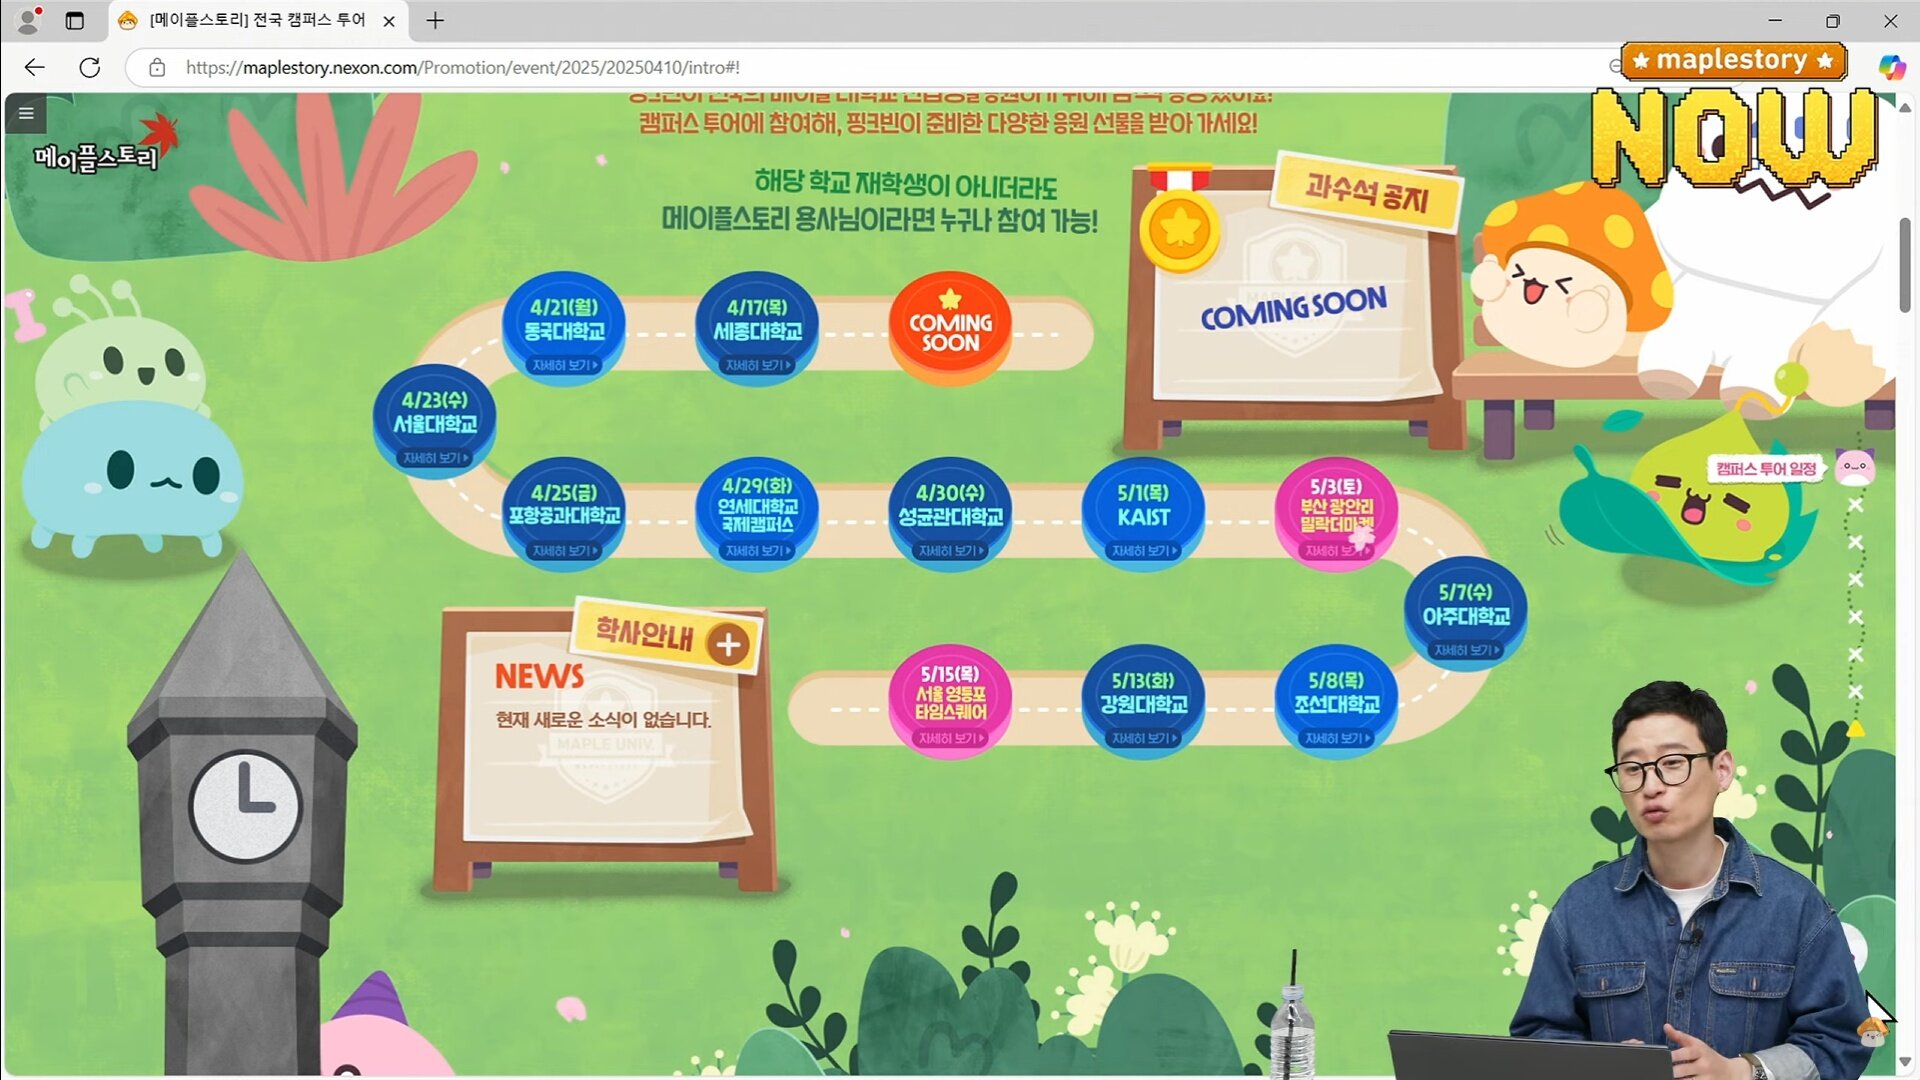Open 4/25 POSTECH stop
This screenshot has width=1920, height=1080.
pos(564,513)
